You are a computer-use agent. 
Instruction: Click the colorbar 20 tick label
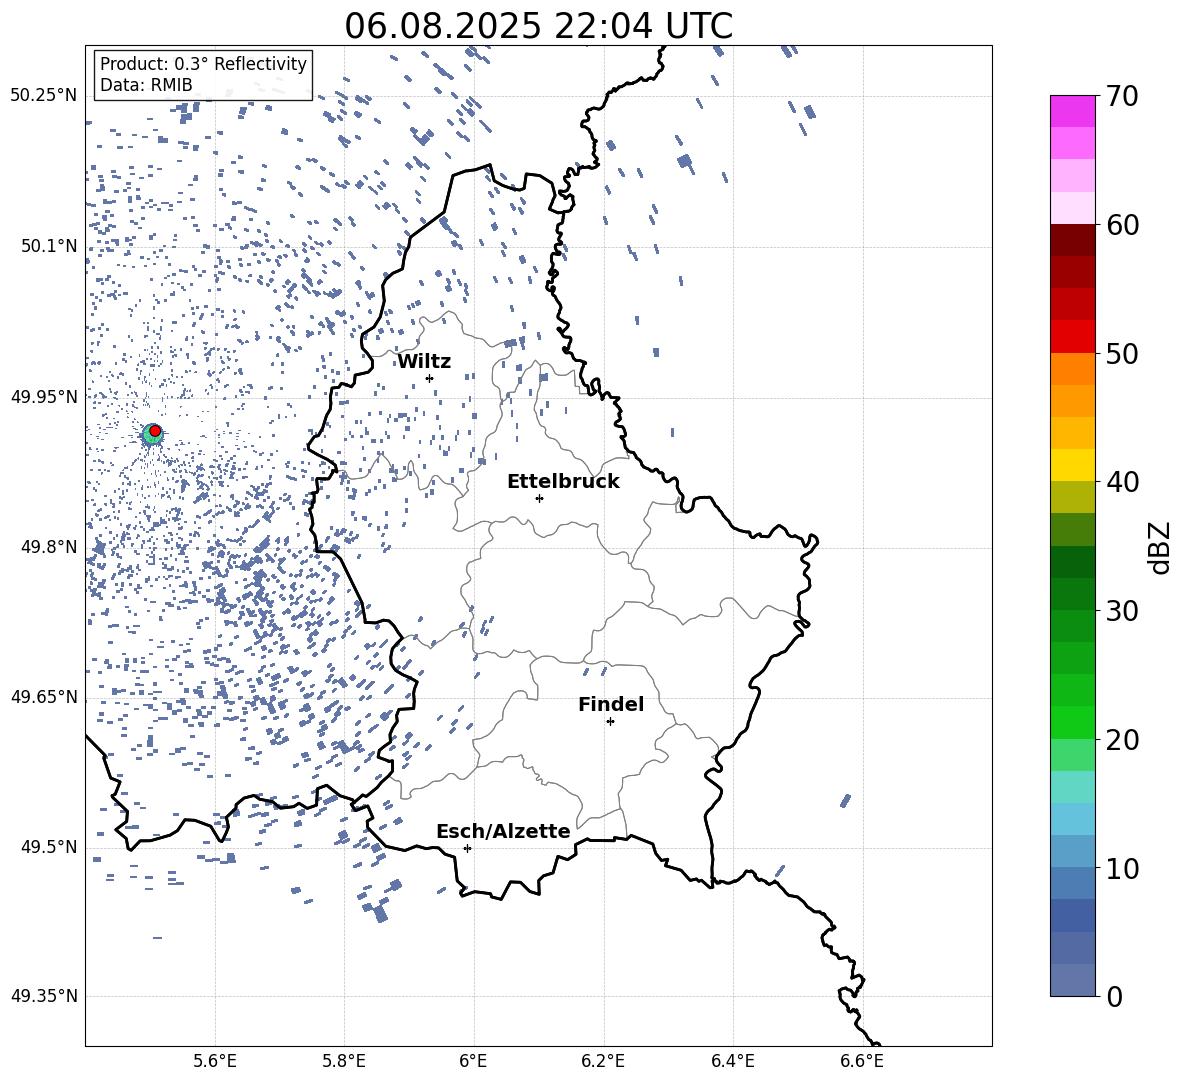click(x=1121, y=740)
